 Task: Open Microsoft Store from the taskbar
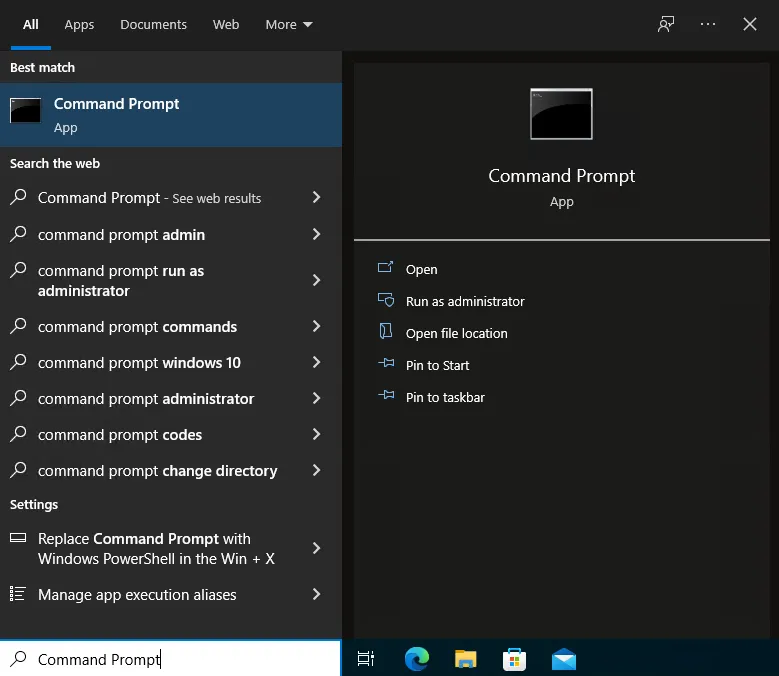point(514,659)
